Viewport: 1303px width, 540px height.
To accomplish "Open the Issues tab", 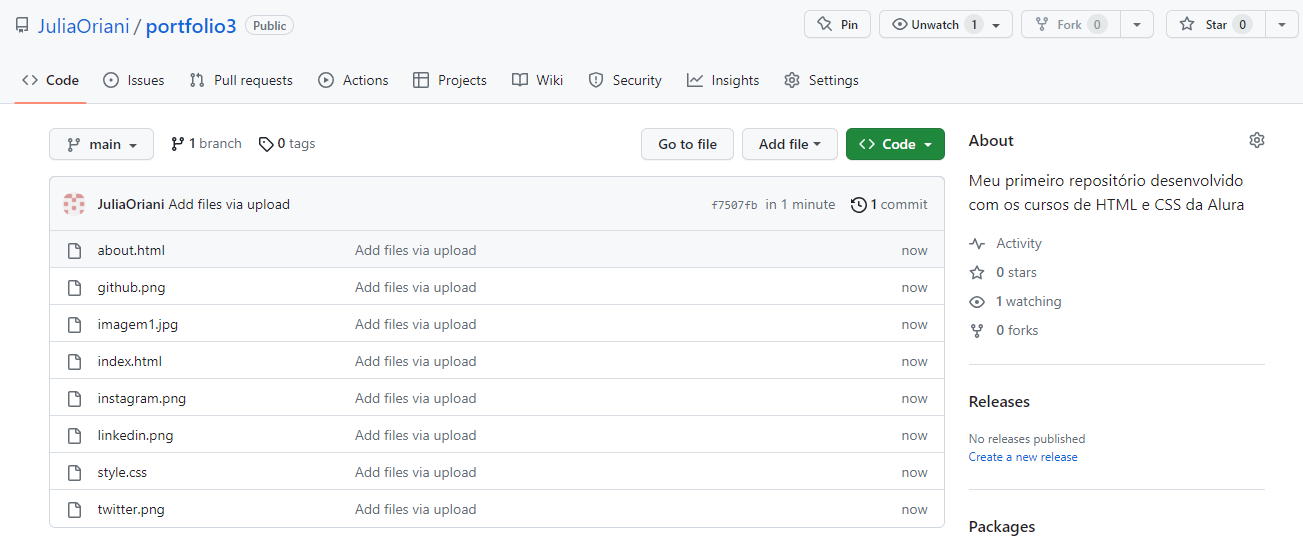I will point(133,80).
